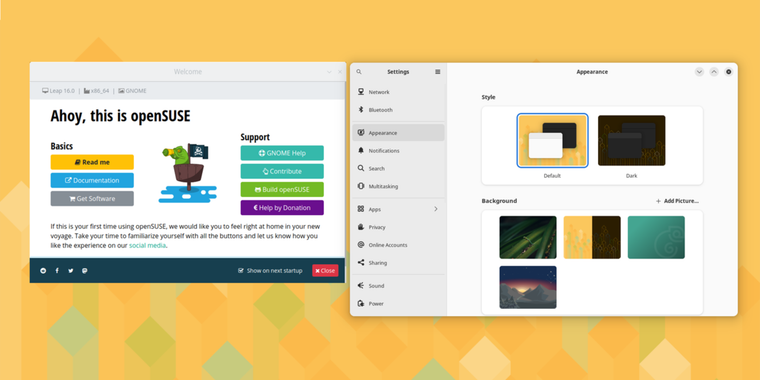Image resolution: width=760 pixels, height=380 pixels.
Task: Click the Online Accounts at-sign icon
Action: pyautogui.click(x=361, y=245)
